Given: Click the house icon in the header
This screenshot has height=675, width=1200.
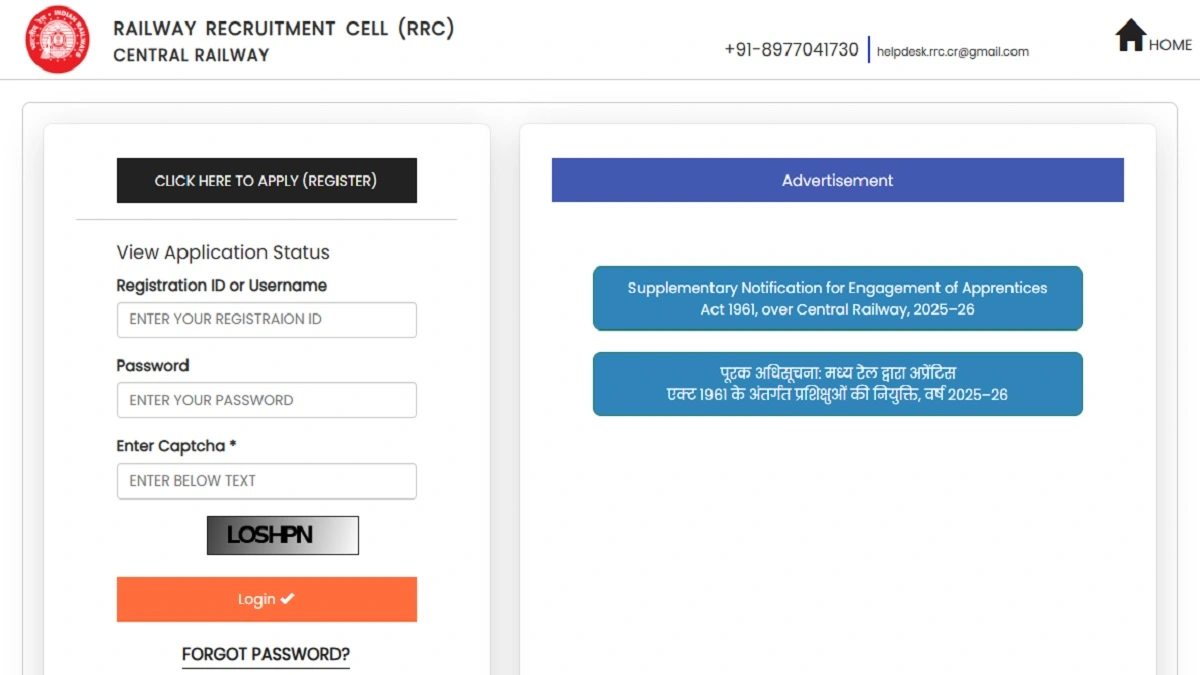Looking at the screenshot, I should [x=1130, y=36].
